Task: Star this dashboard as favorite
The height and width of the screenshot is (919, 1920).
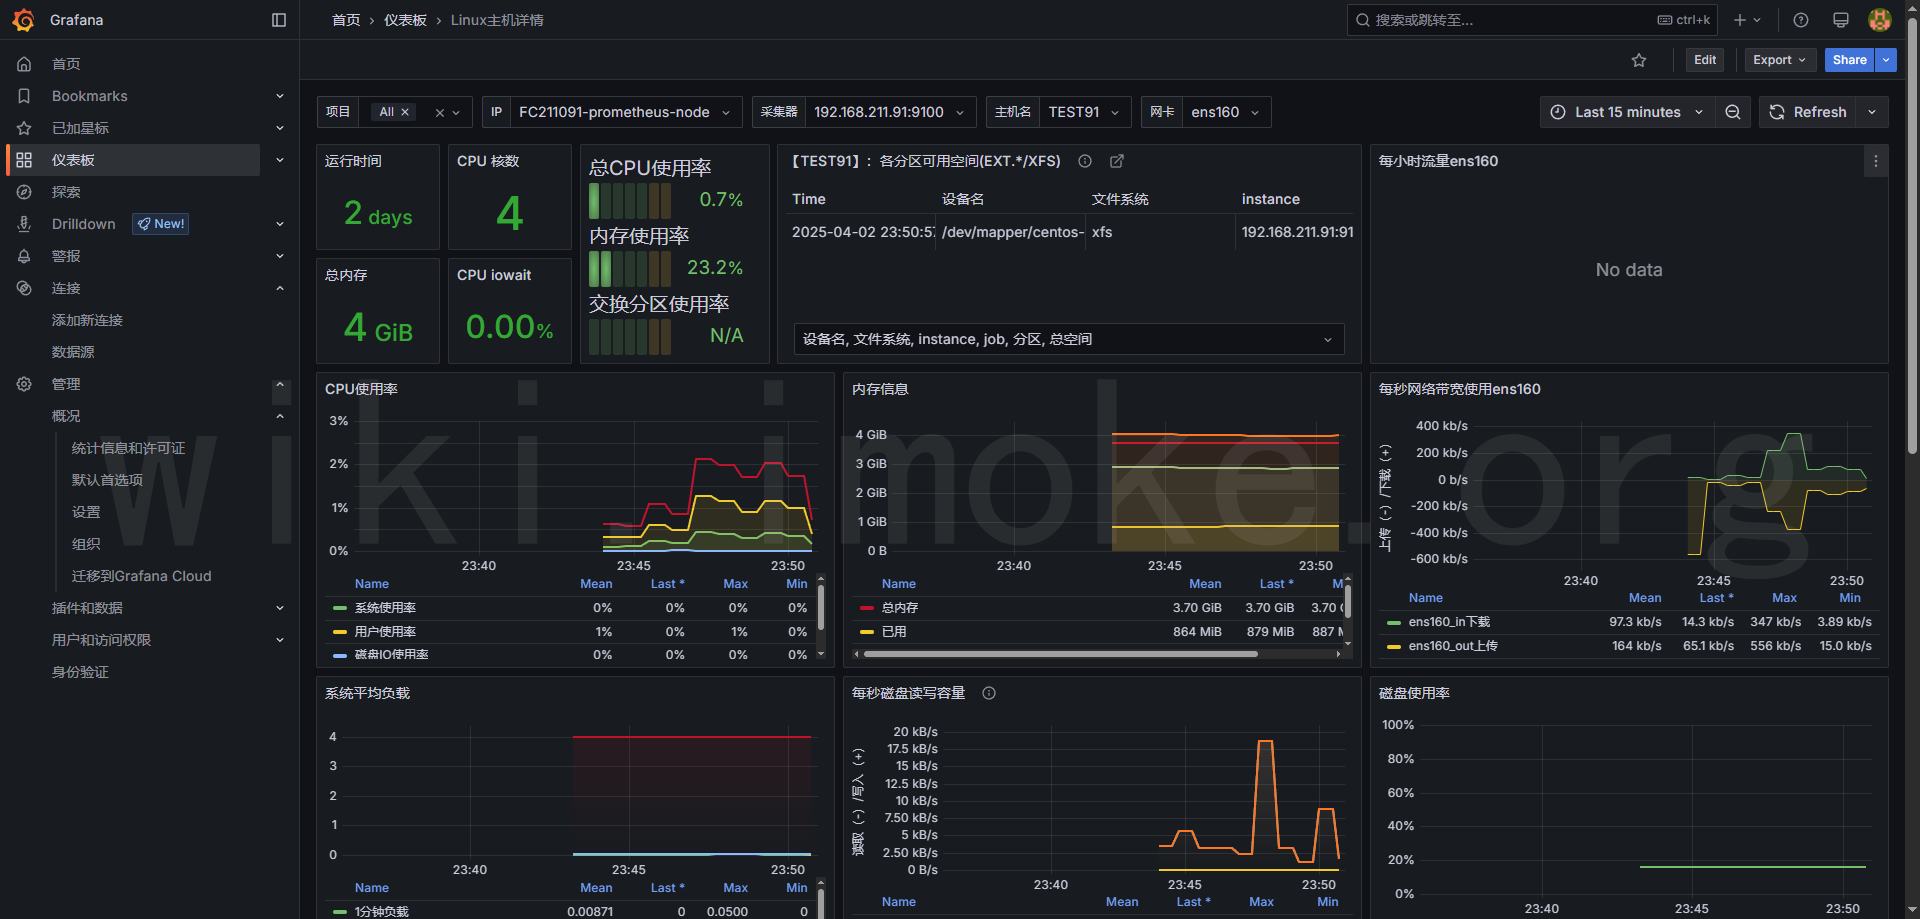Action: tap(1639, 60)
